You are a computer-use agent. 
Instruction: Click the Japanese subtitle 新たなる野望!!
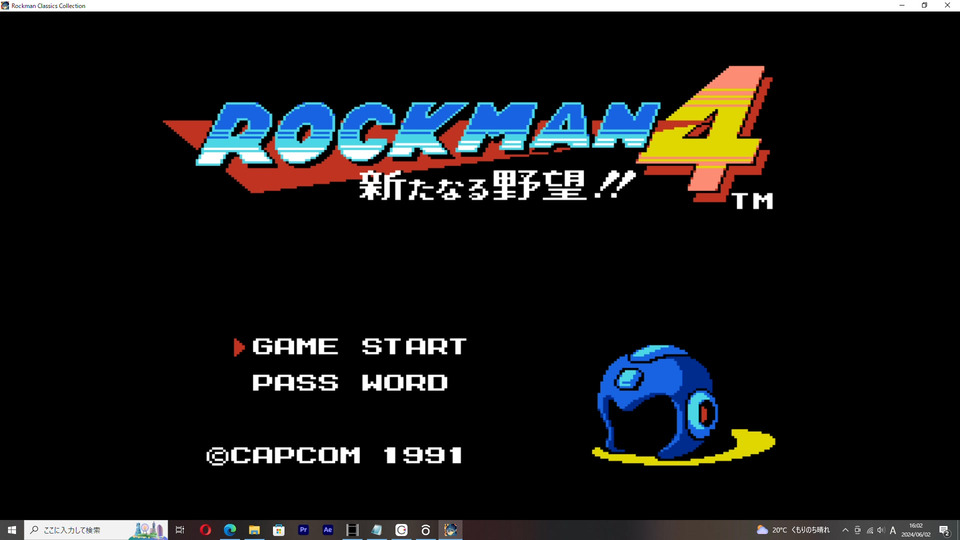click(497, 186)
